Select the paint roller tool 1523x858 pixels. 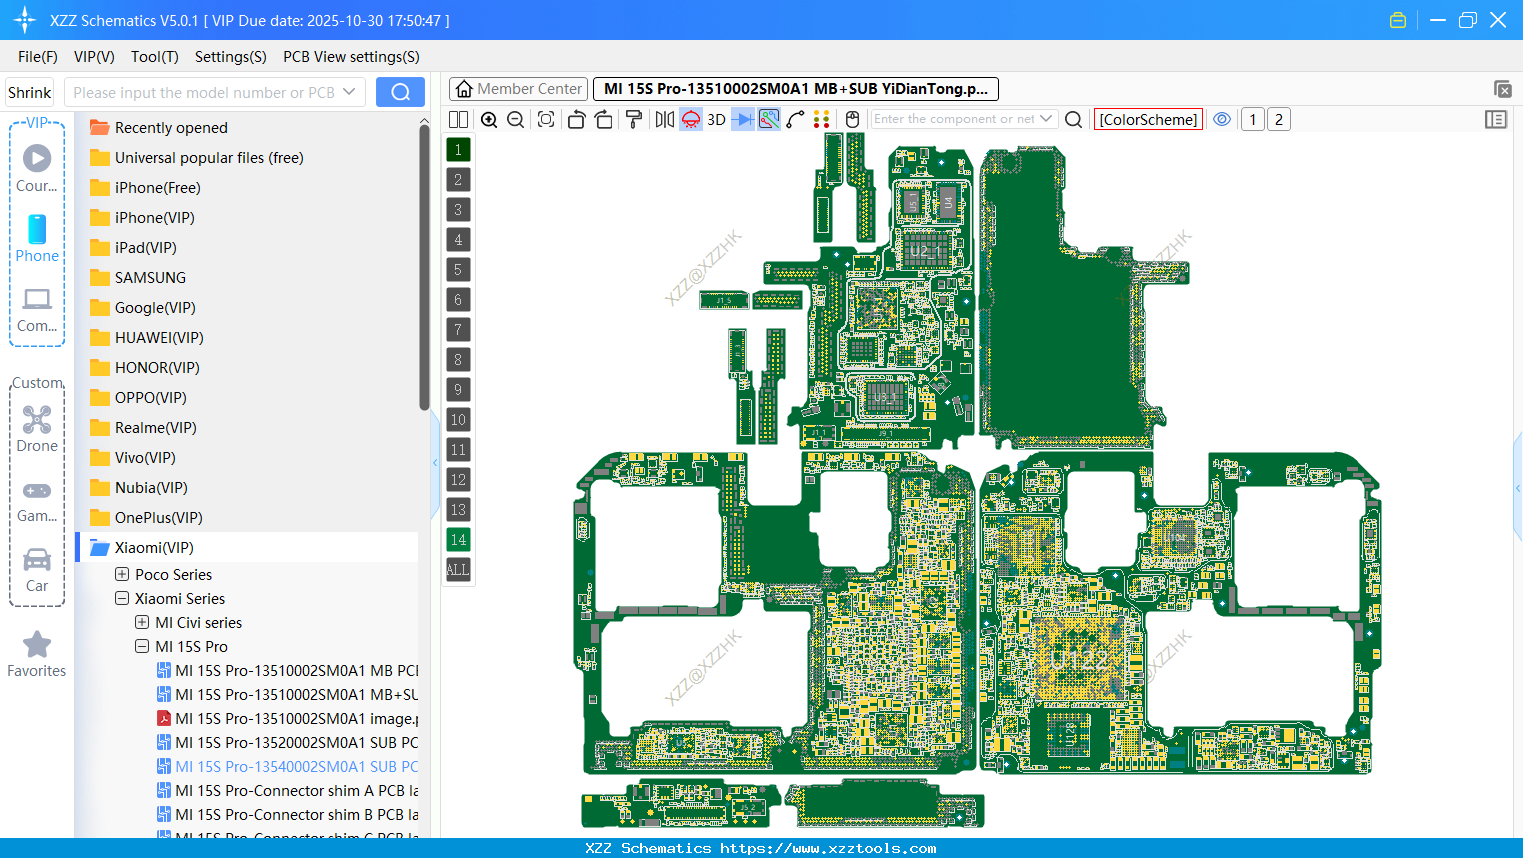click(633, 119)
